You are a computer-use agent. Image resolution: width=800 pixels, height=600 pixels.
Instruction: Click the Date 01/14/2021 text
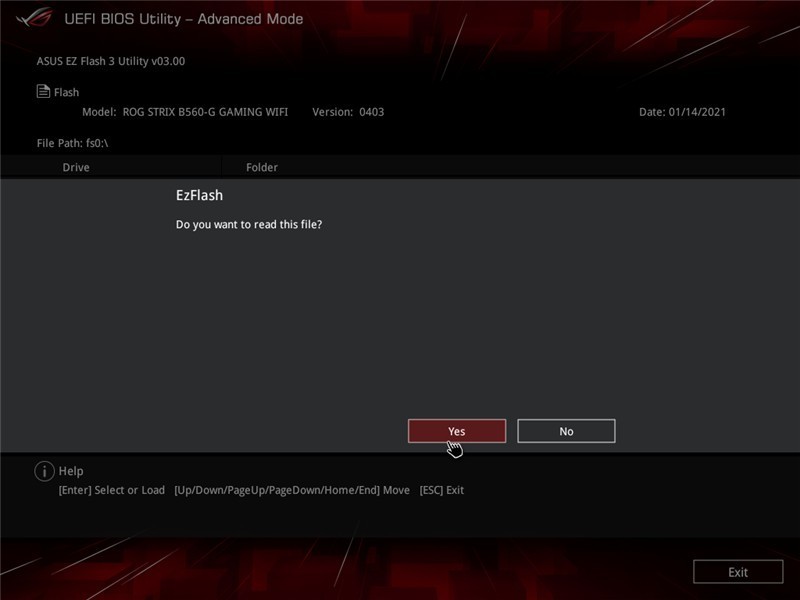(682, 112)
